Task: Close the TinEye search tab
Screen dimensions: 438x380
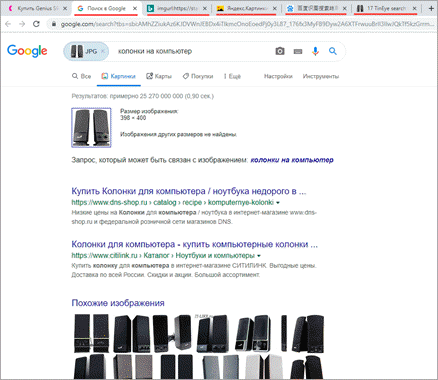Action: coord(414,9)
